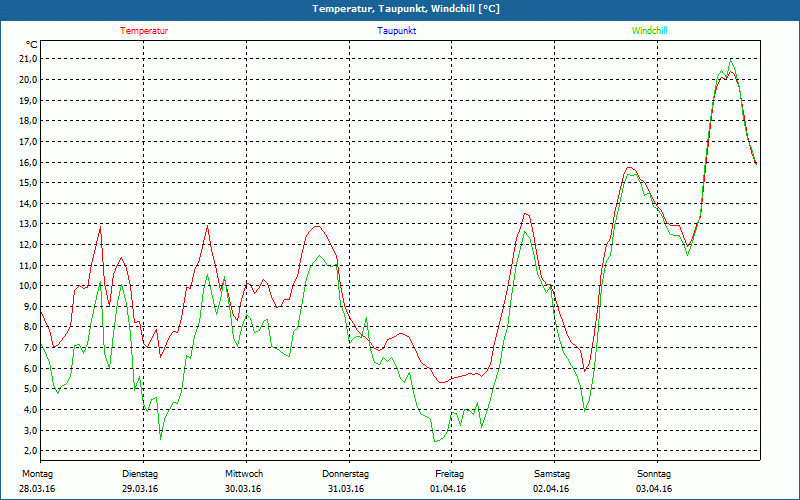800x500 pixels.
Task: Click the 2,0 y-axis value
Action: coord(31,451)
